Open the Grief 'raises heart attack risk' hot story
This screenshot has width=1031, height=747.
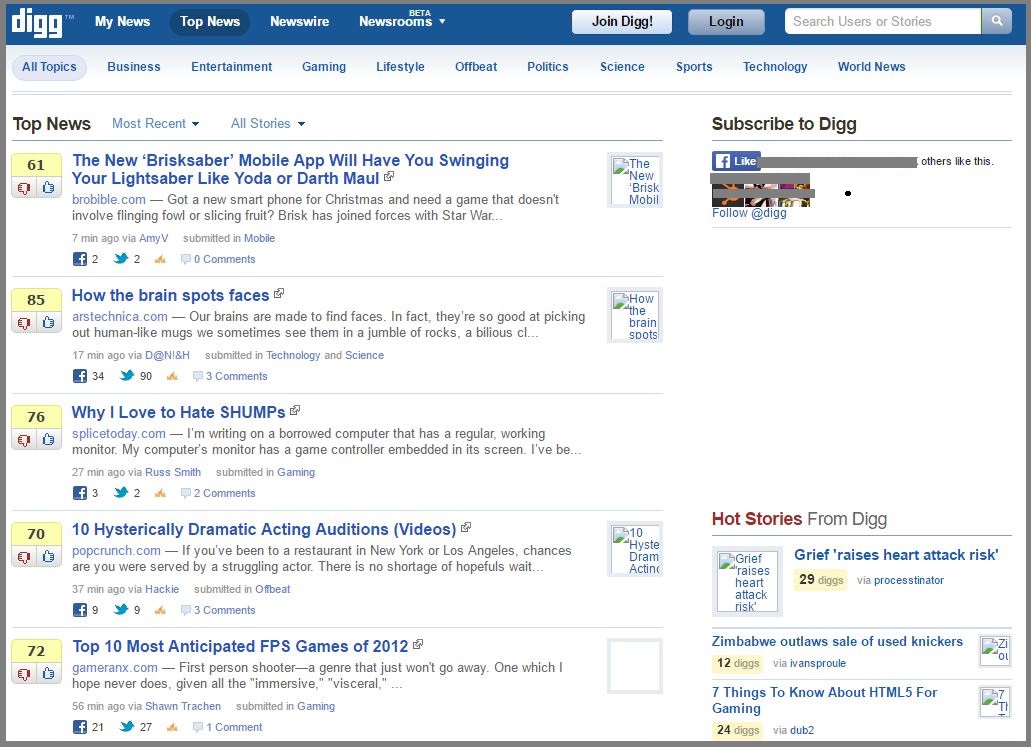(896, 555)
